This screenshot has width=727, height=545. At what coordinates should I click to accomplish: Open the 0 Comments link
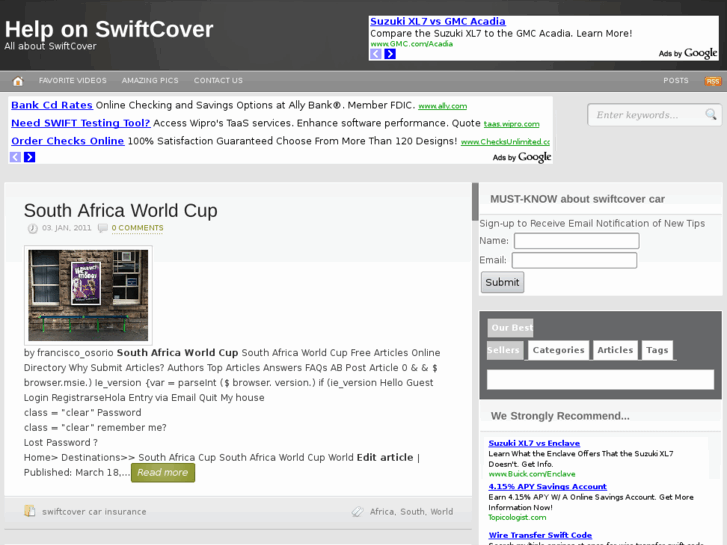pyautogui.click(x=137, y=228)
